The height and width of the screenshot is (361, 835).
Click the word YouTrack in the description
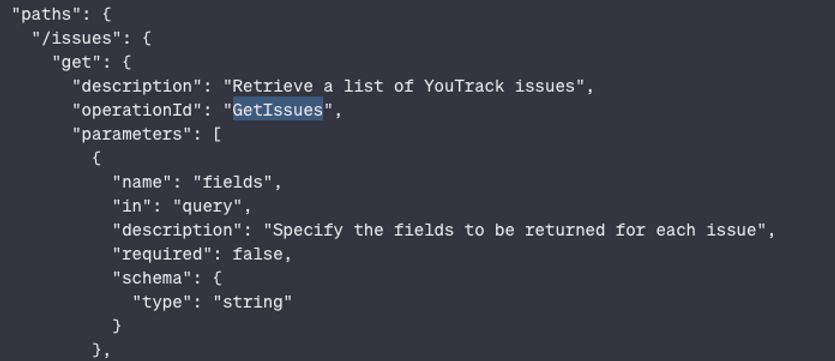pyautogui.click(x=463, y=86)
